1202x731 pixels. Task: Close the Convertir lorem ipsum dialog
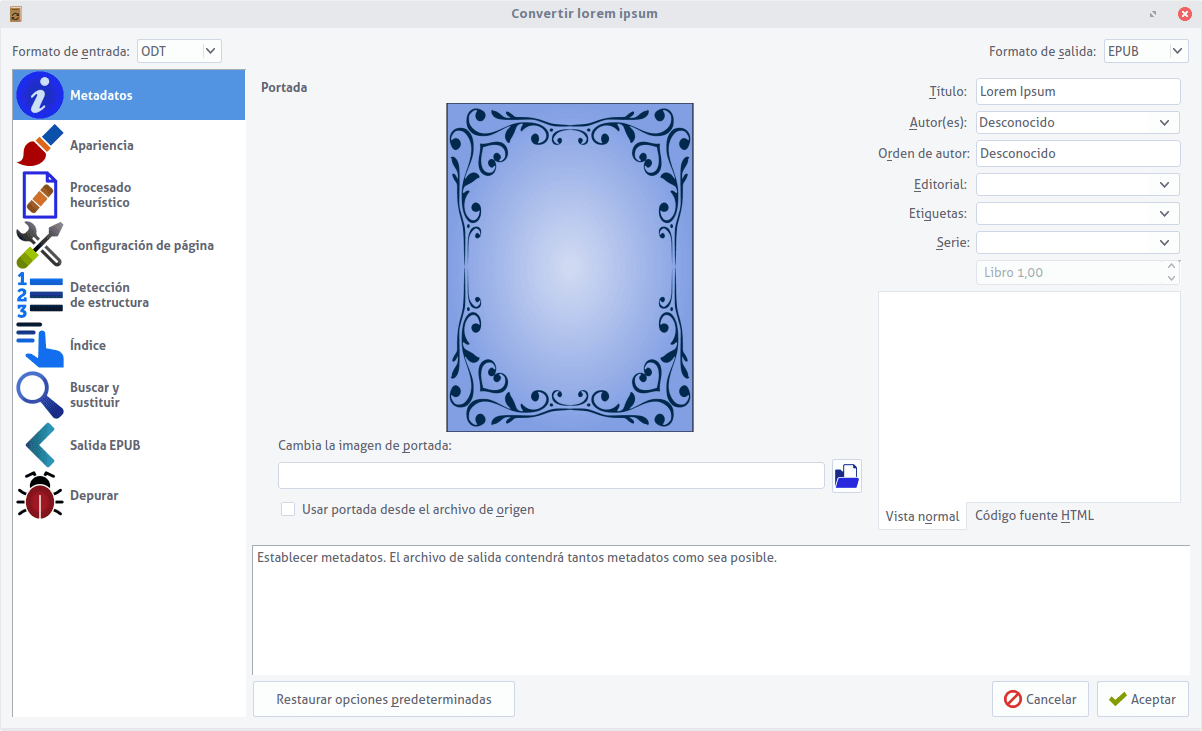pyautogui.click(x=1184, y=13)
